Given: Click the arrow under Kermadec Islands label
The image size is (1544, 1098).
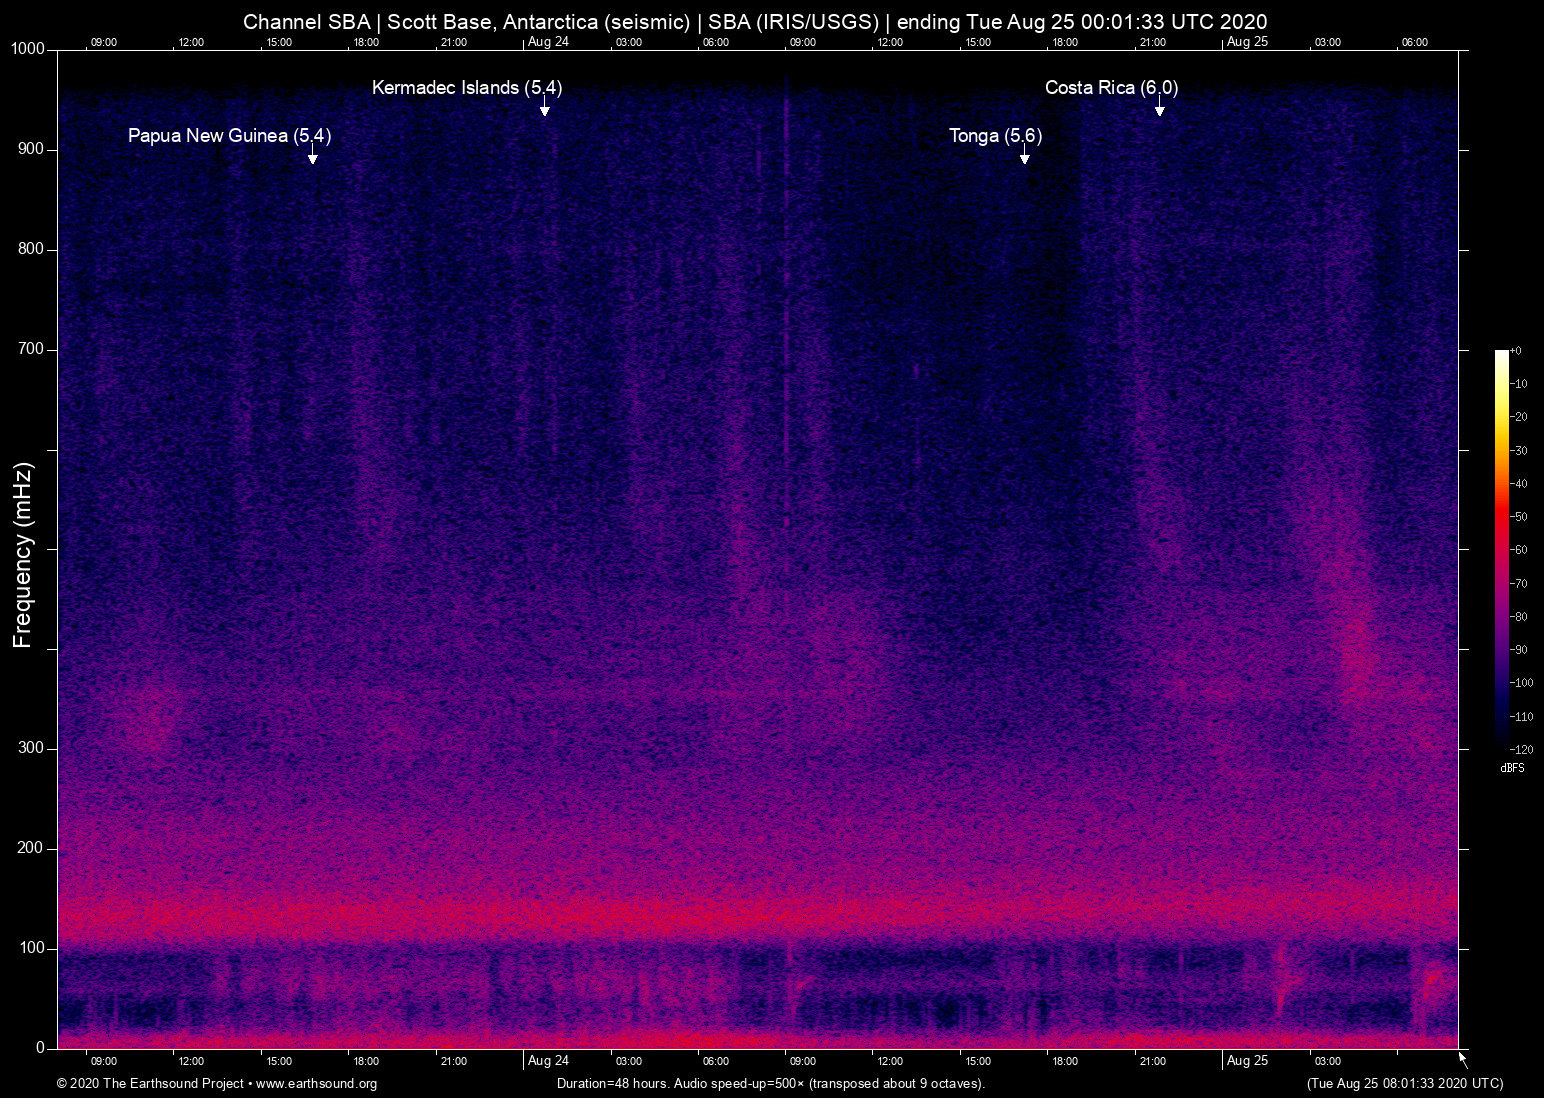Looking at the screenshot, I should click(x=545, y=108).
